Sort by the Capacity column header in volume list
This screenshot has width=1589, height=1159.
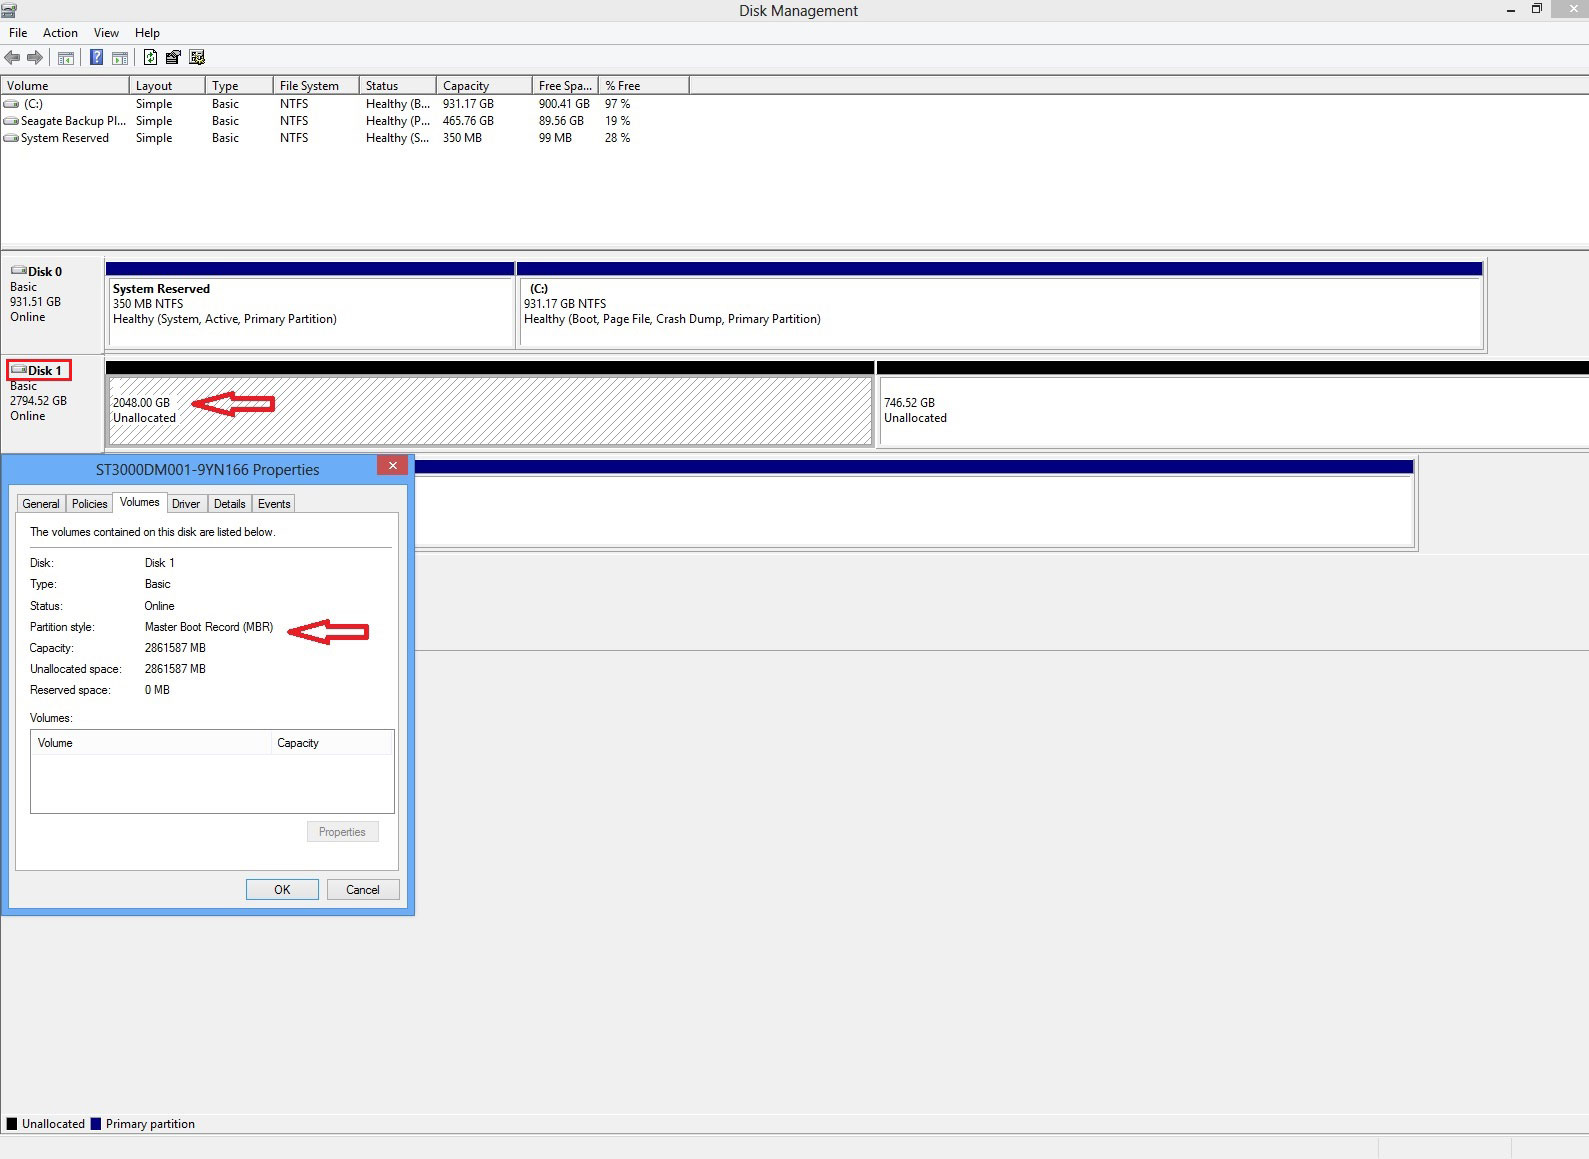(484, 86)
